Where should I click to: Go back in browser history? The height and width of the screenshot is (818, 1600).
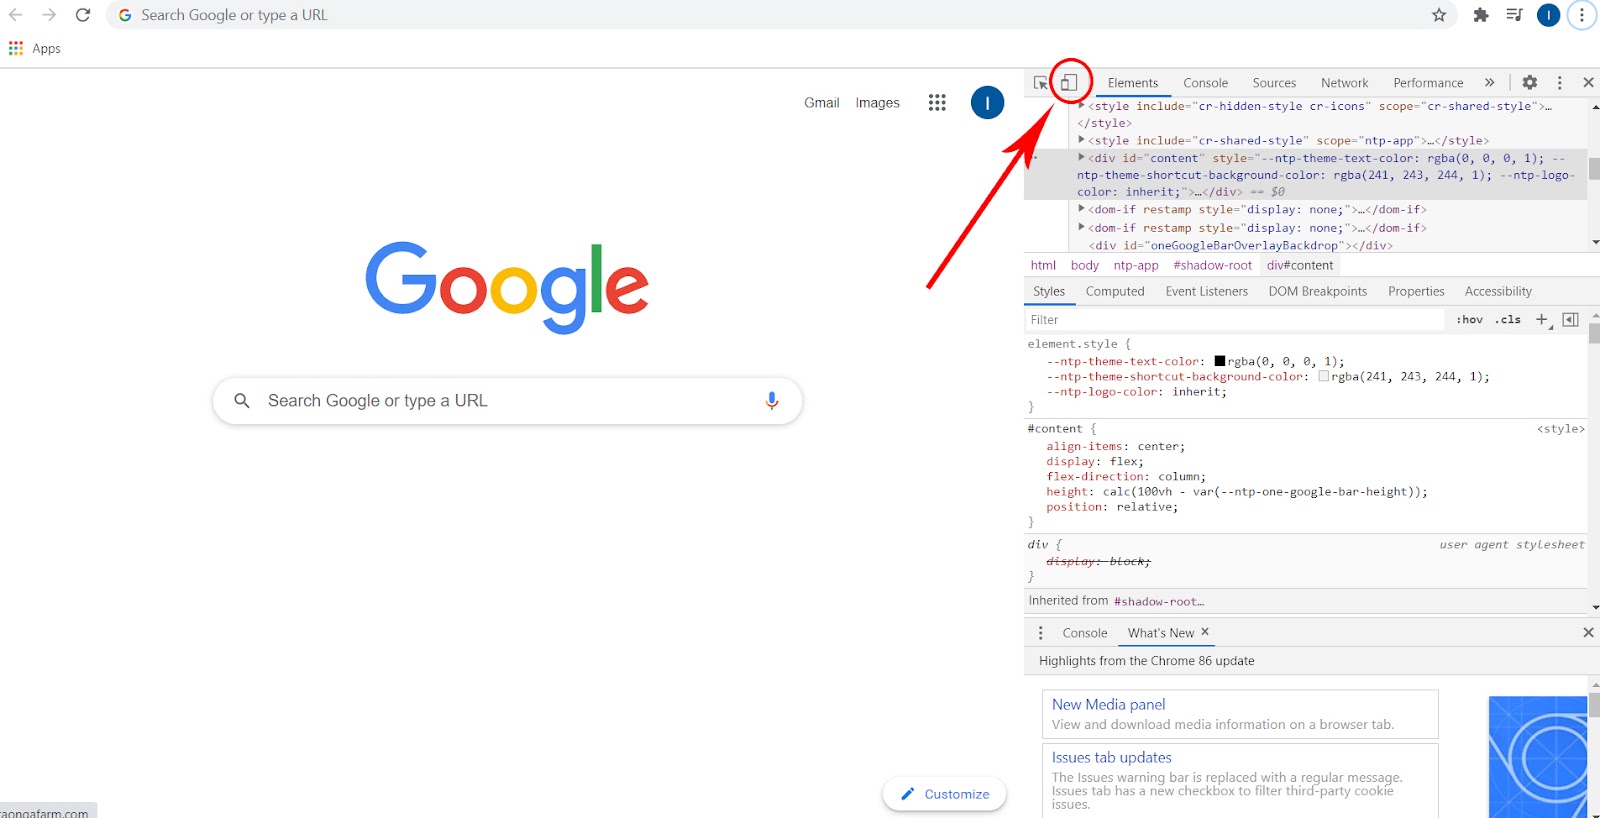point(16,15)
